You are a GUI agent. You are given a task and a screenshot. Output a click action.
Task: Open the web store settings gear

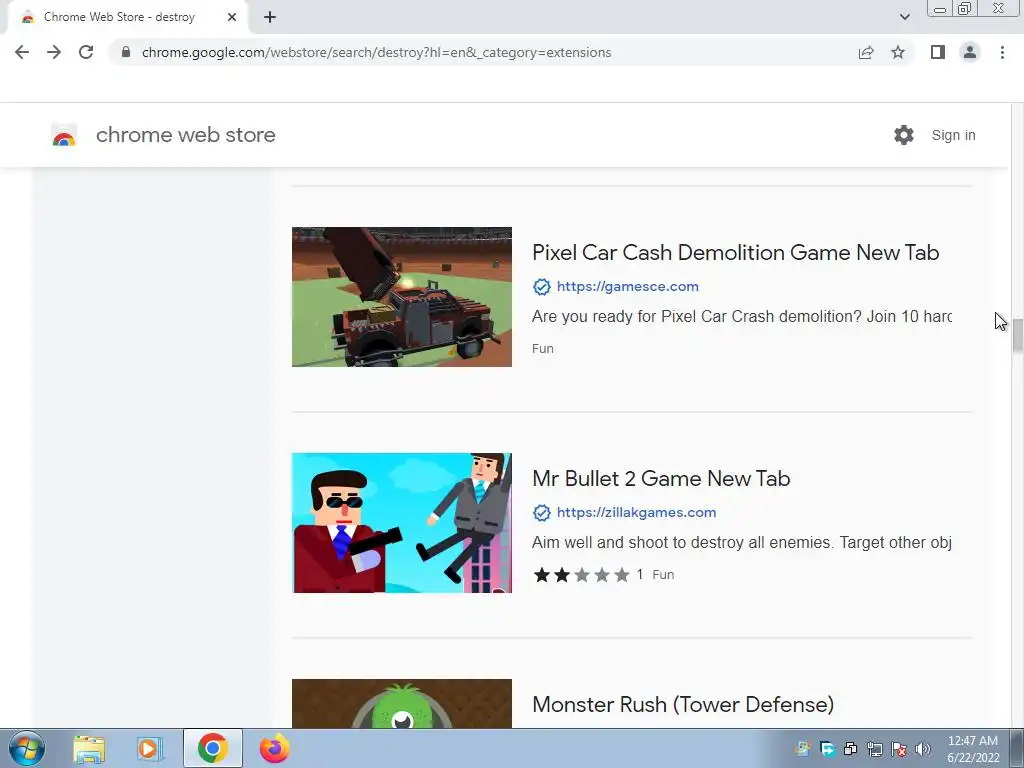pyautogui.click(x=904, y=135)
